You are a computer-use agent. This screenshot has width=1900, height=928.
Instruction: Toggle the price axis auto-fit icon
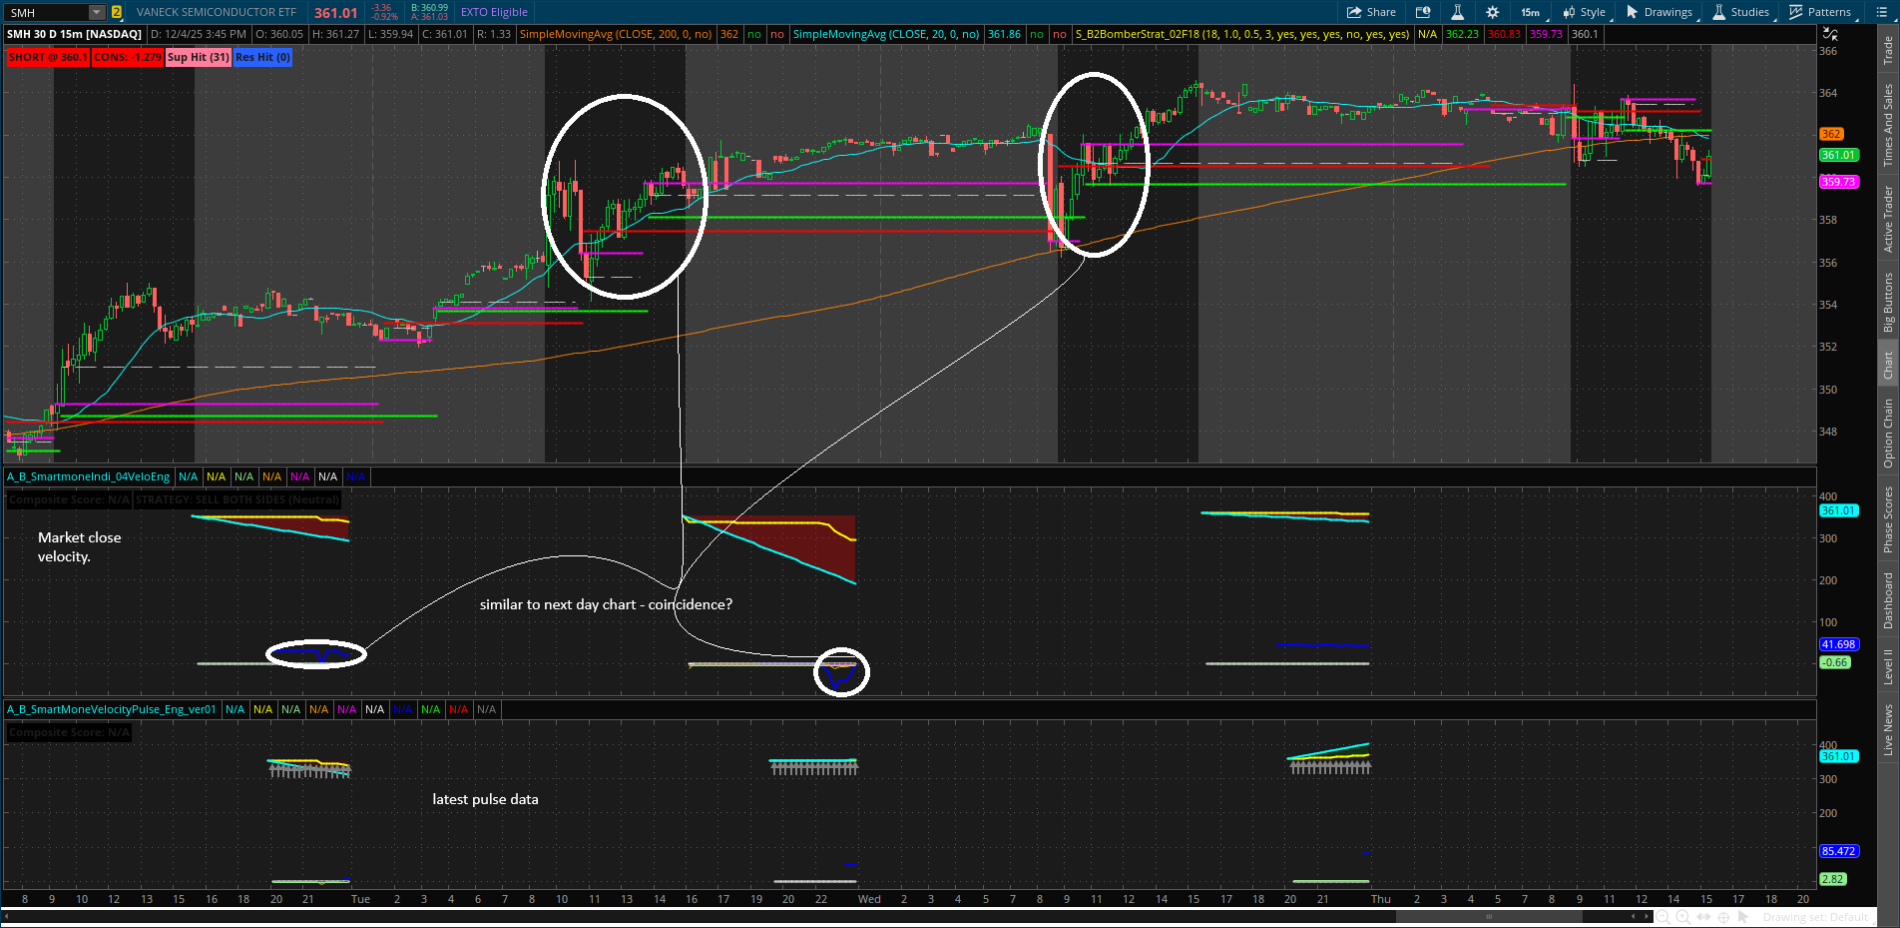pyautogui.click(x=1830, y=35)
